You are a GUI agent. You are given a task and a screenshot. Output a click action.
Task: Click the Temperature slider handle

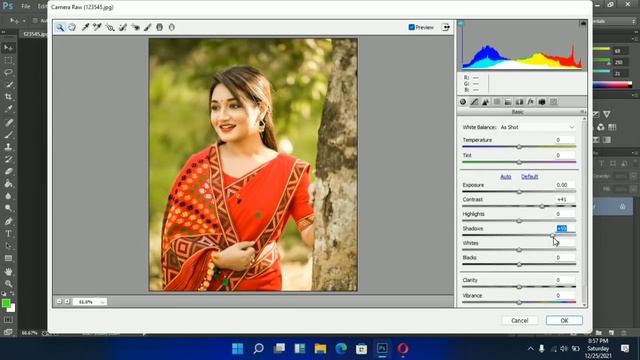pyautogui.click(x=519, y=147)
